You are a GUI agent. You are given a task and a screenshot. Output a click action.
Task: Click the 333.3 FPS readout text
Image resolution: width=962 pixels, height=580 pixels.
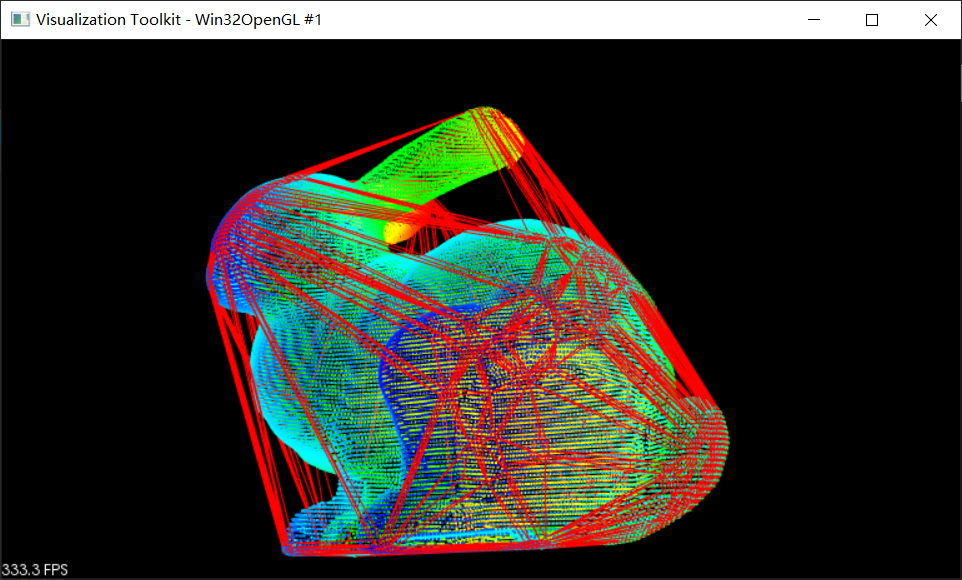[x=35, y=570]
